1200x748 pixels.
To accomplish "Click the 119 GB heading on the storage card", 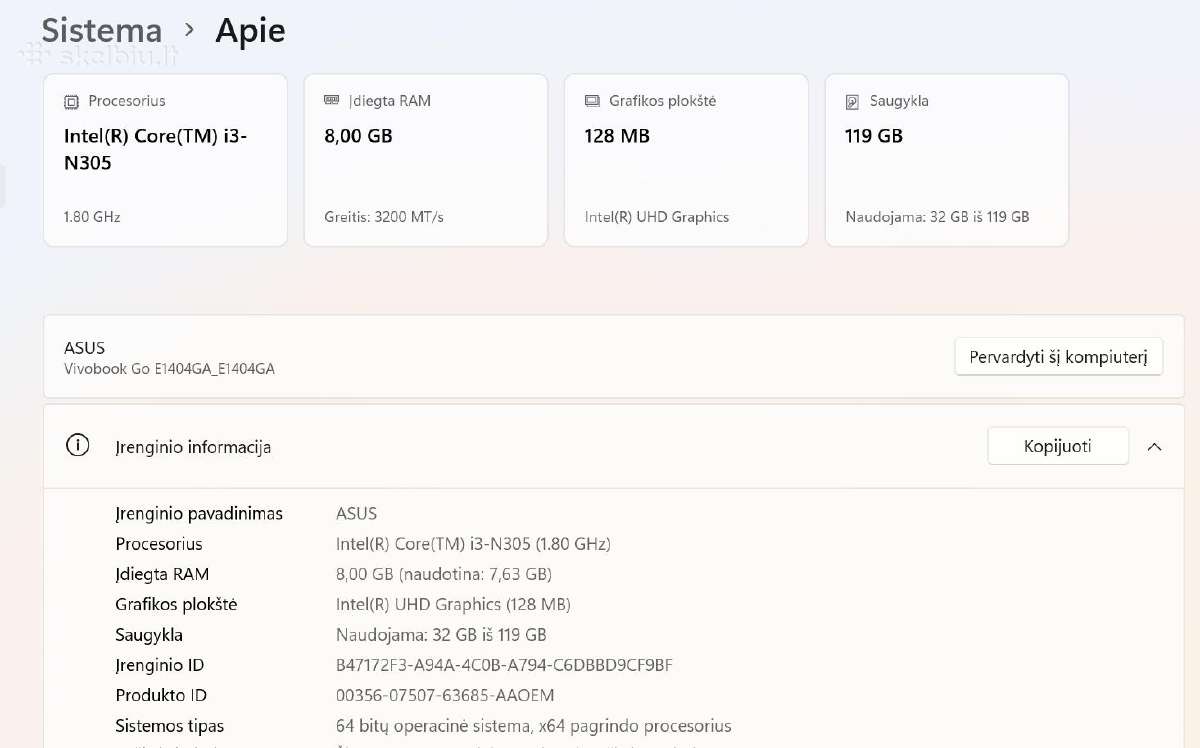I will pos(874,136).
